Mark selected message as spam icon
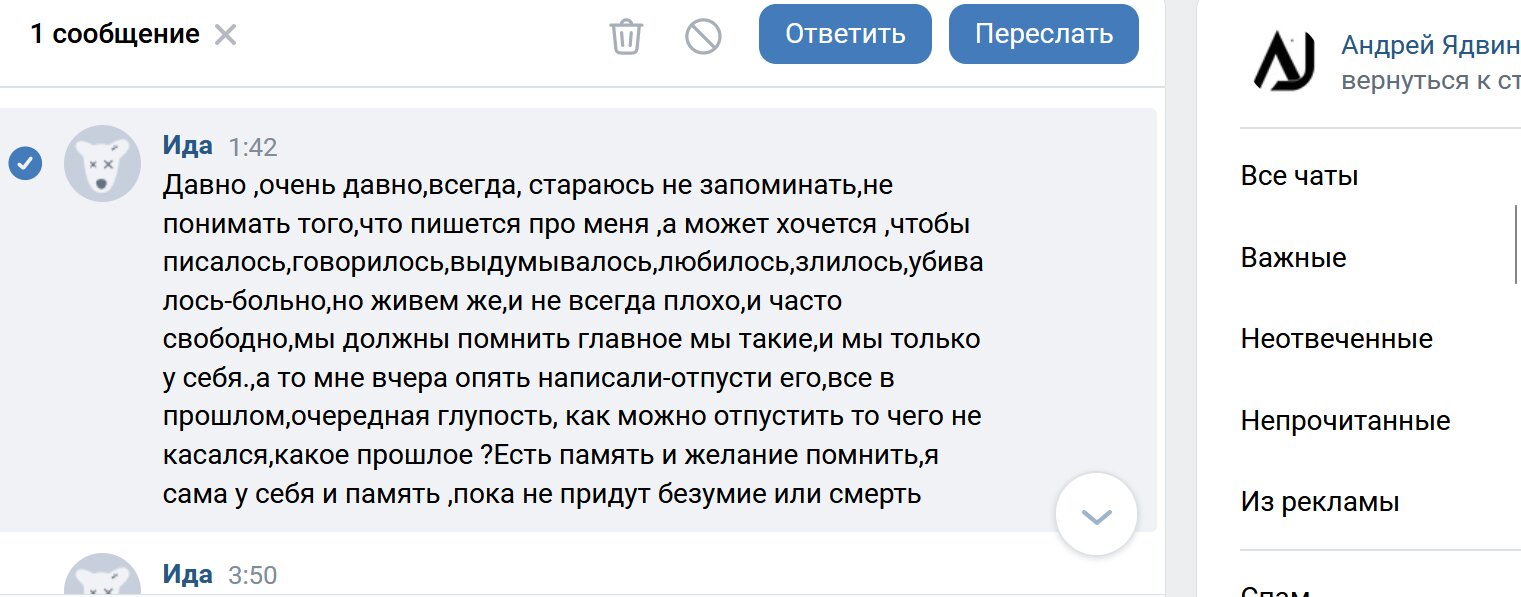Viewport: 1521px width, 597px height. 703,37
